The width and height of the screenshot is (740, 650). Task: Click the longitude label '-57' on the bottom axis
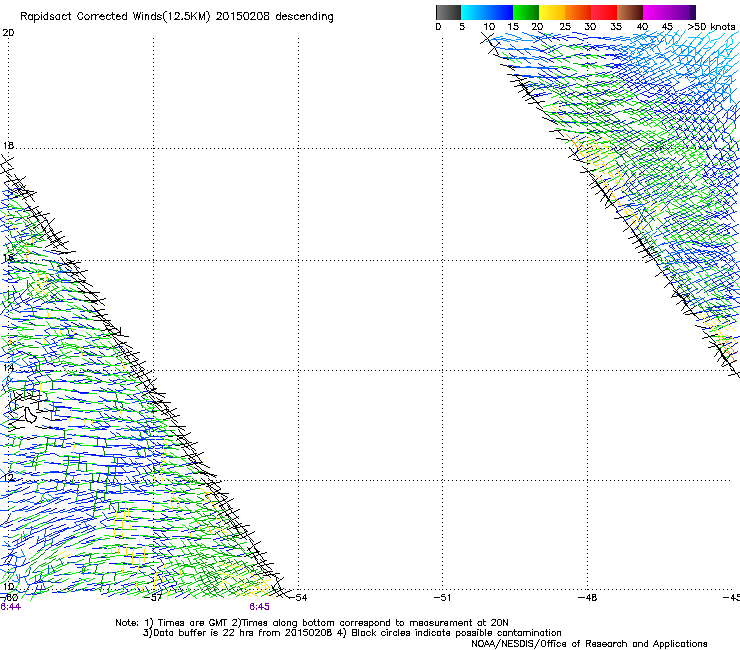point(153,598)
